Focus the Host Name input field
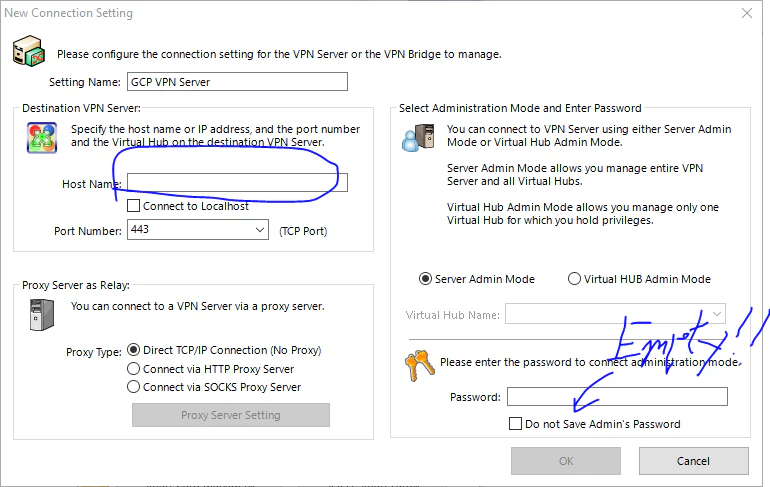770x487 pixels. click(x=237, y=183)
